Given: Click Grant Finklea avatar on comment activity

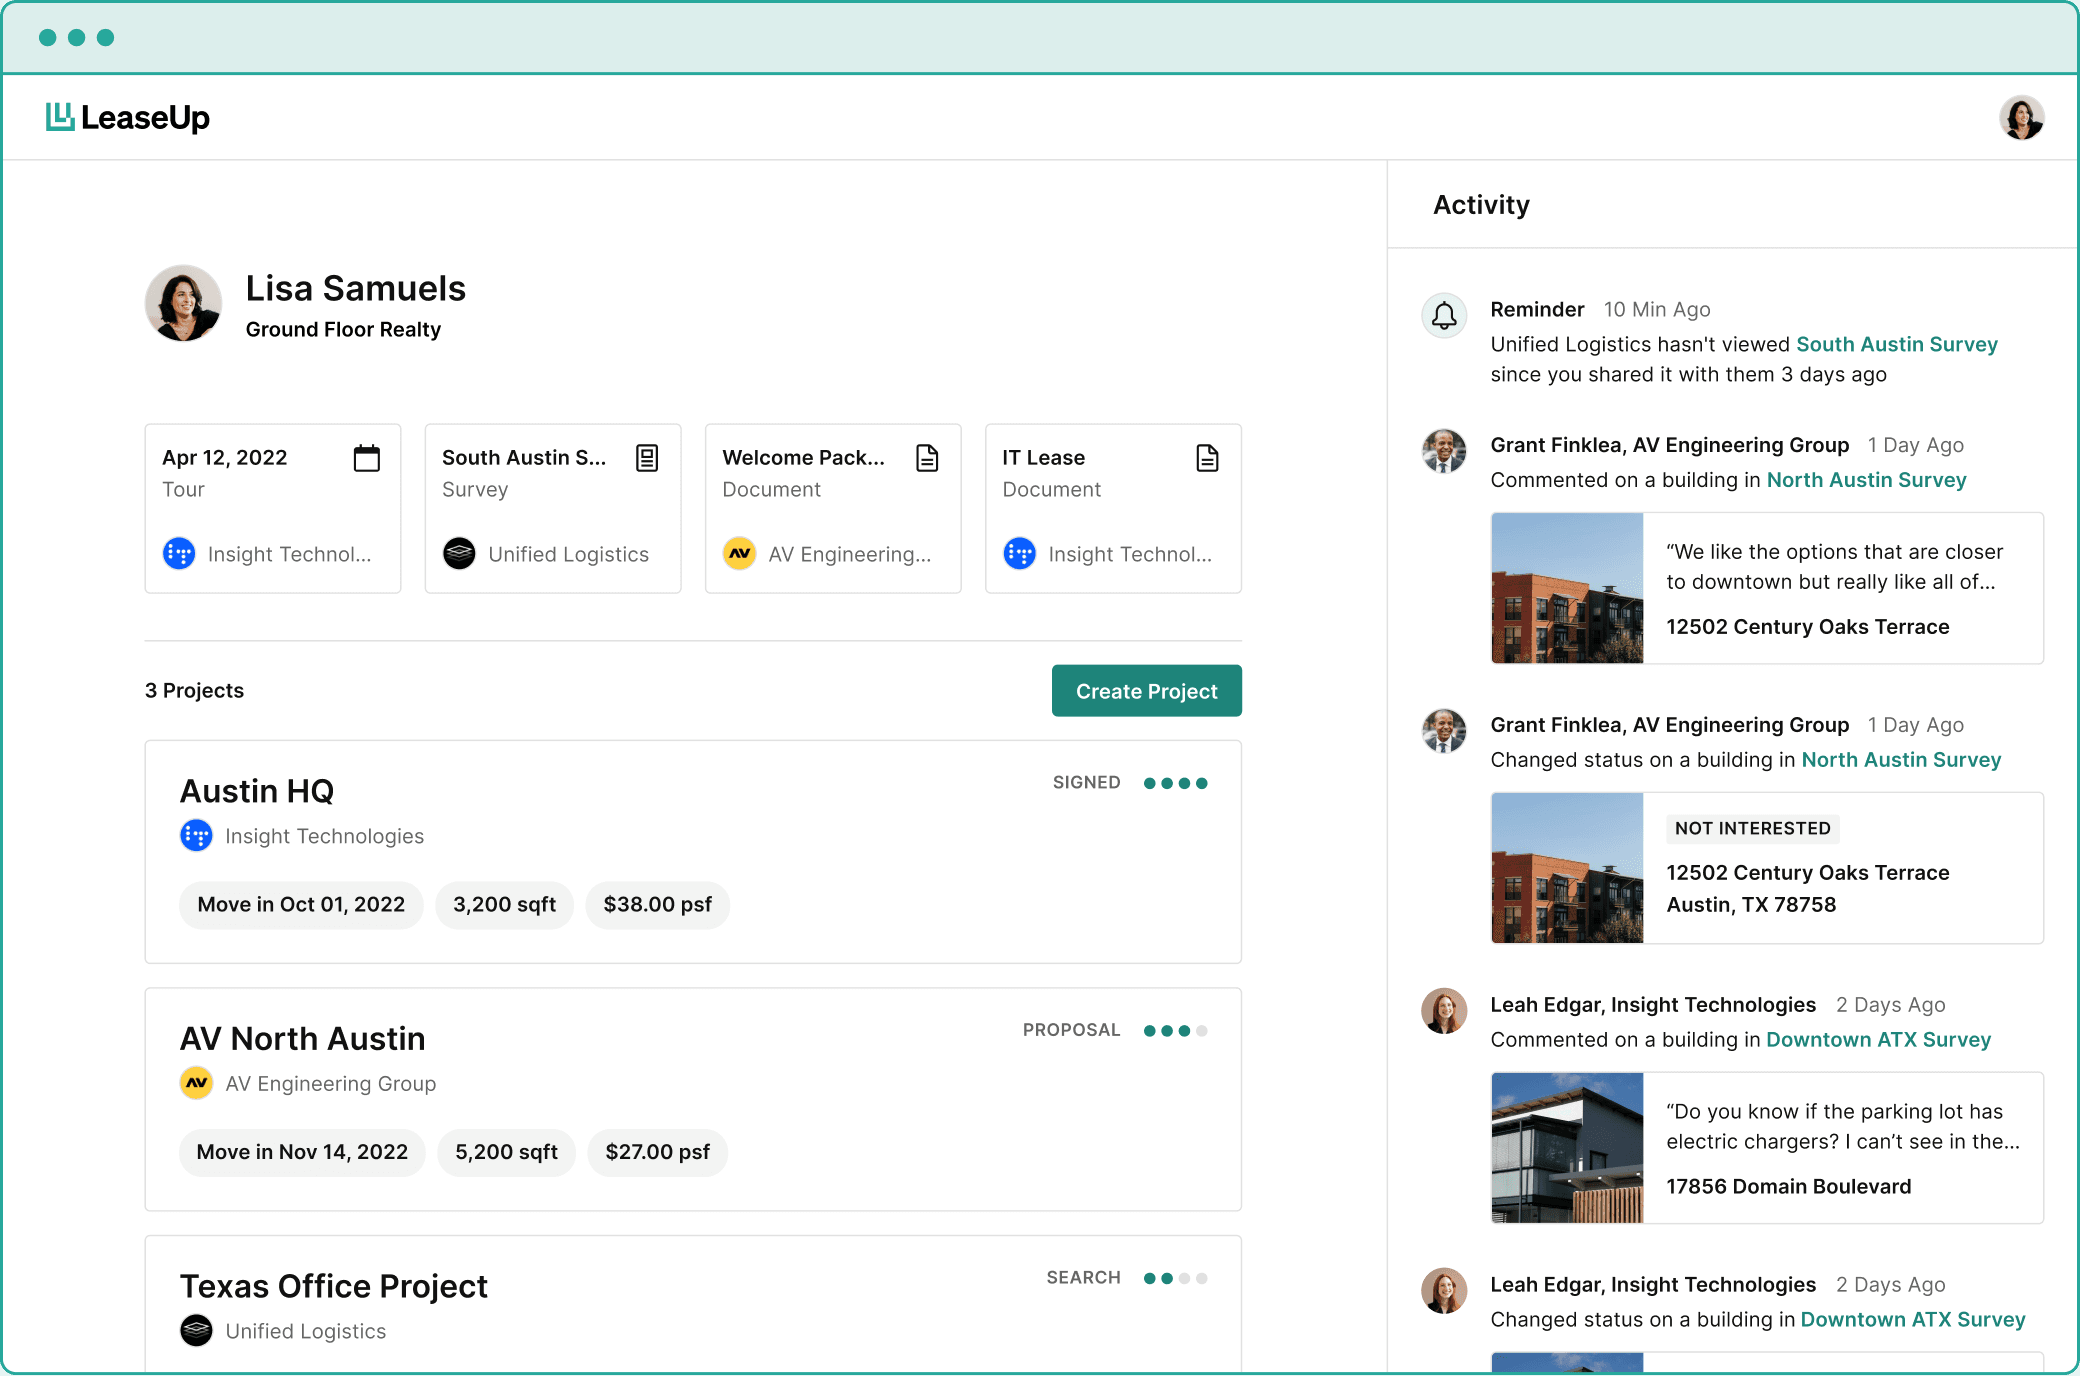Looking at the screenshot, I should [x=1444, y=451].
